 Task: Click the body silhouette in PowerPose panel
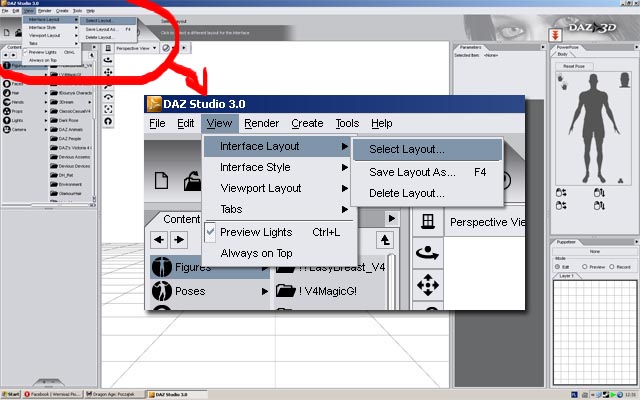[593, 128]
